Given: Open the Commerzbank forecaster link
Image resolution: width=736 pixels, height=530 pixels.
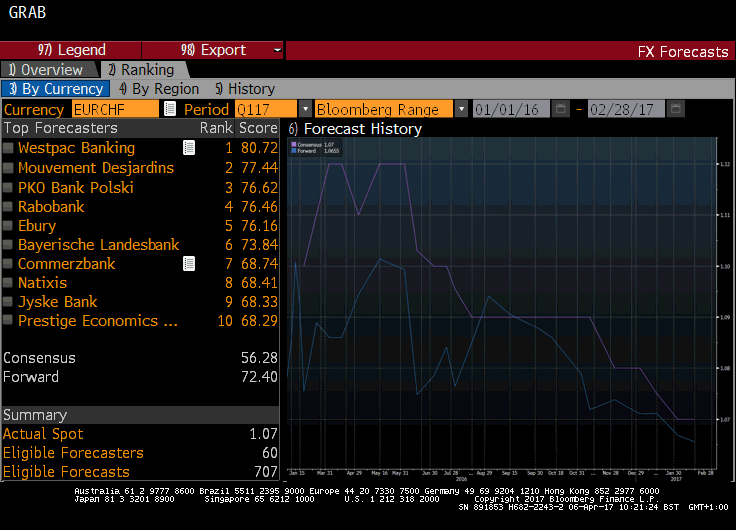Looking at the screenshot, I should point(67,264).
